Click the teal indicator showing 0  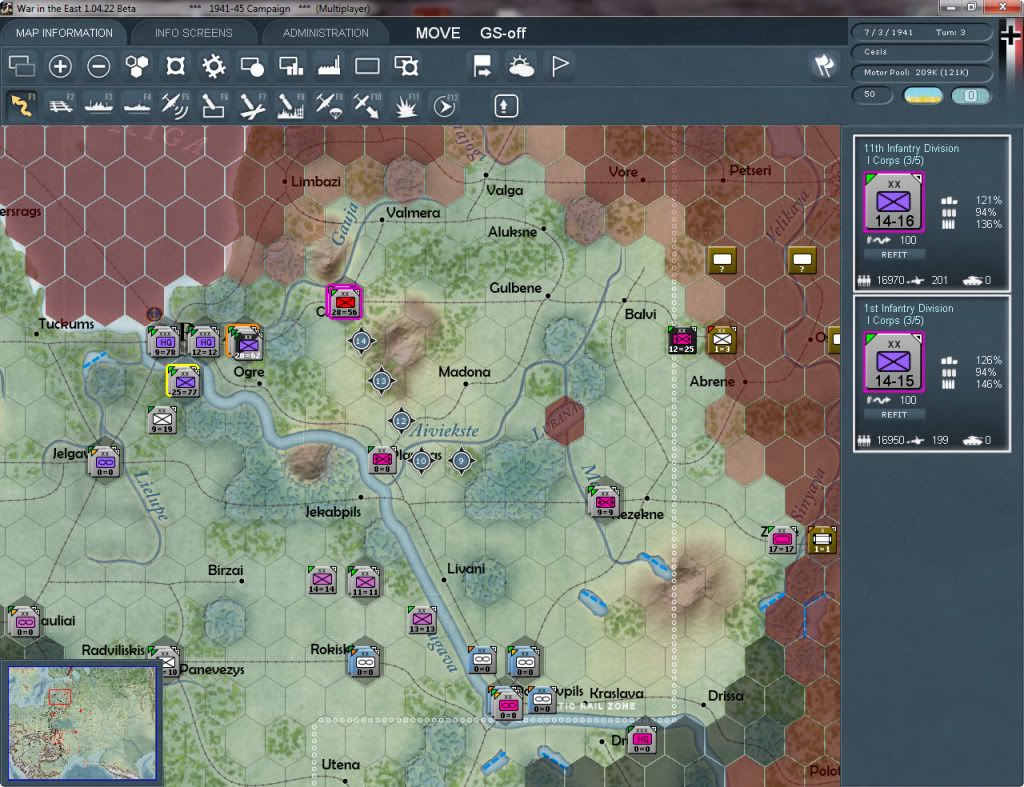click(970, 95)
